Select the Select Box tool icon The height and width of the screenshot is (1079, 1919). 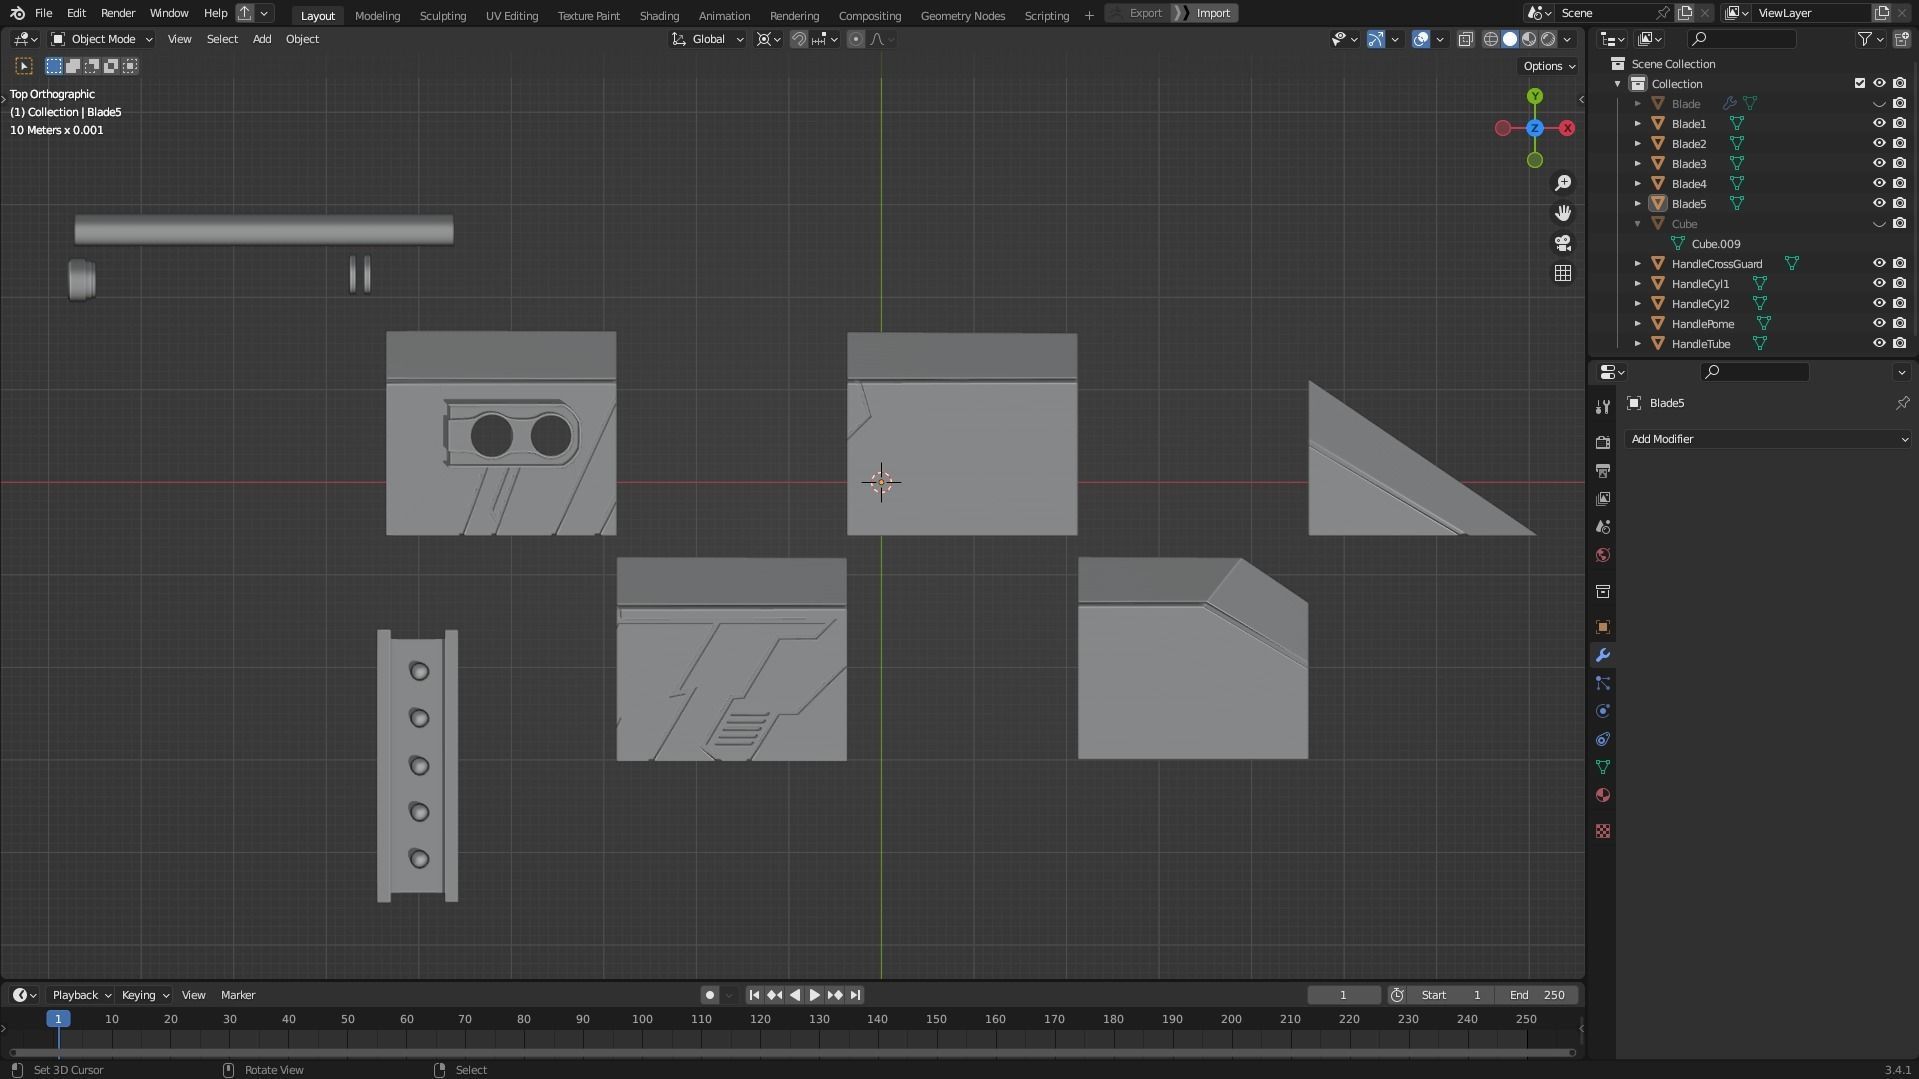[24, 66]
